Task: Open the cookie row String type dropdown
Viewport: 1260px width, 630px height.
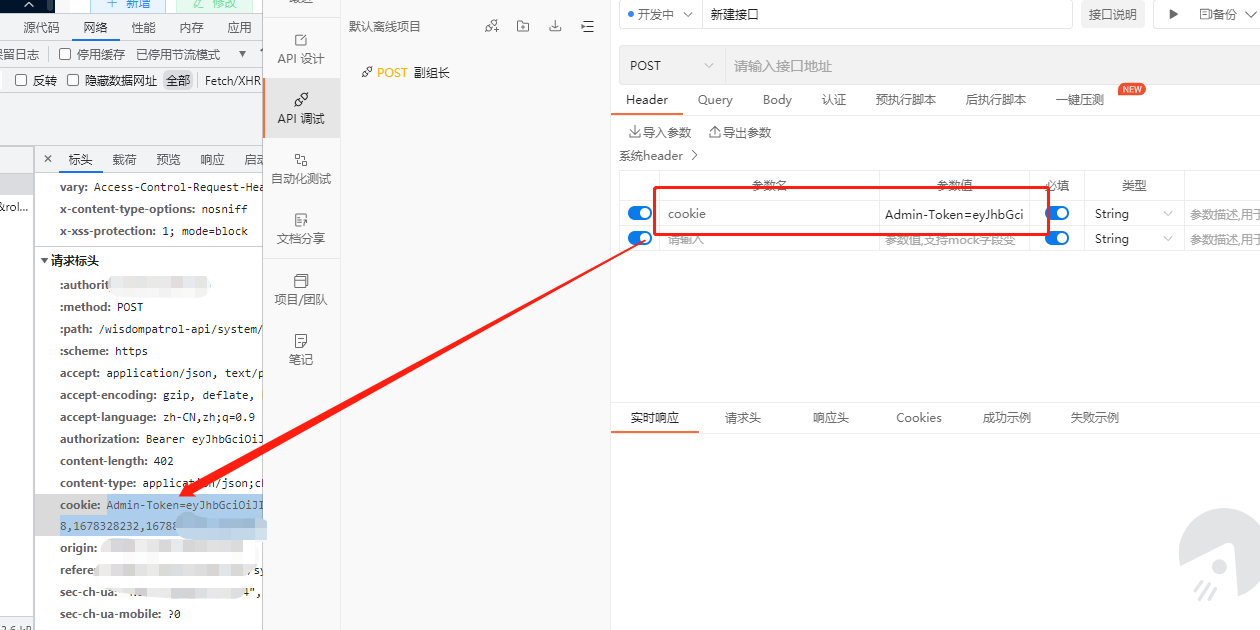Action: [x=1134, y=213]
